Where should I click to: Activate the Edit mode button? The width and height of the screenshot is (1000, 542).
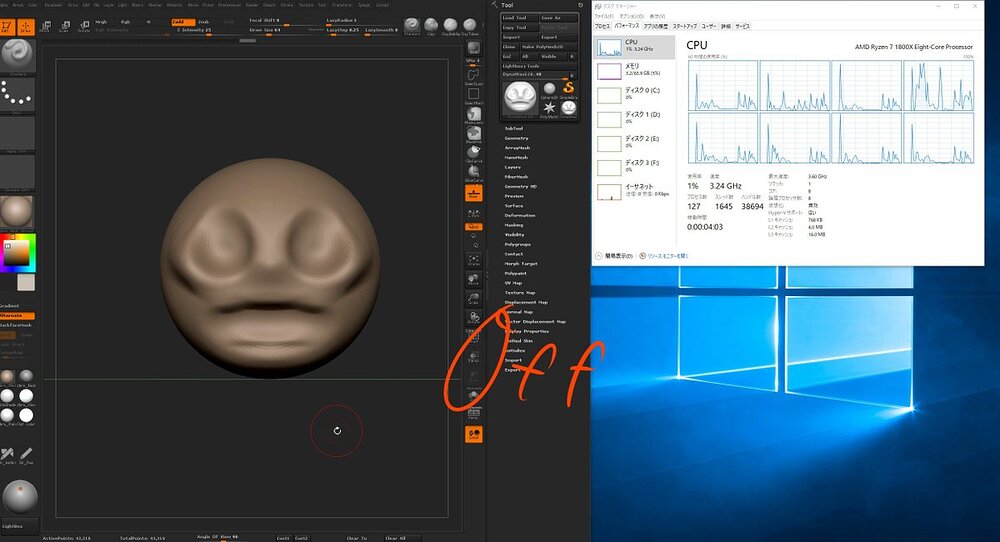pyautogui.click(x=7, y=27)
